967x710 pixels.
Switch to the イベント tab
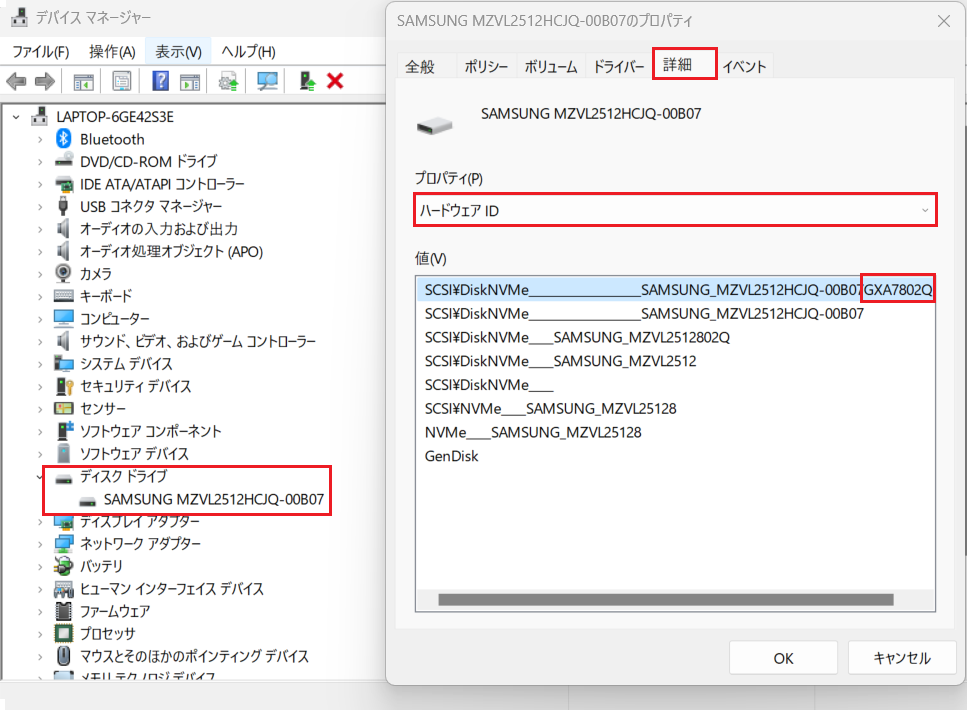coord(744,67)
